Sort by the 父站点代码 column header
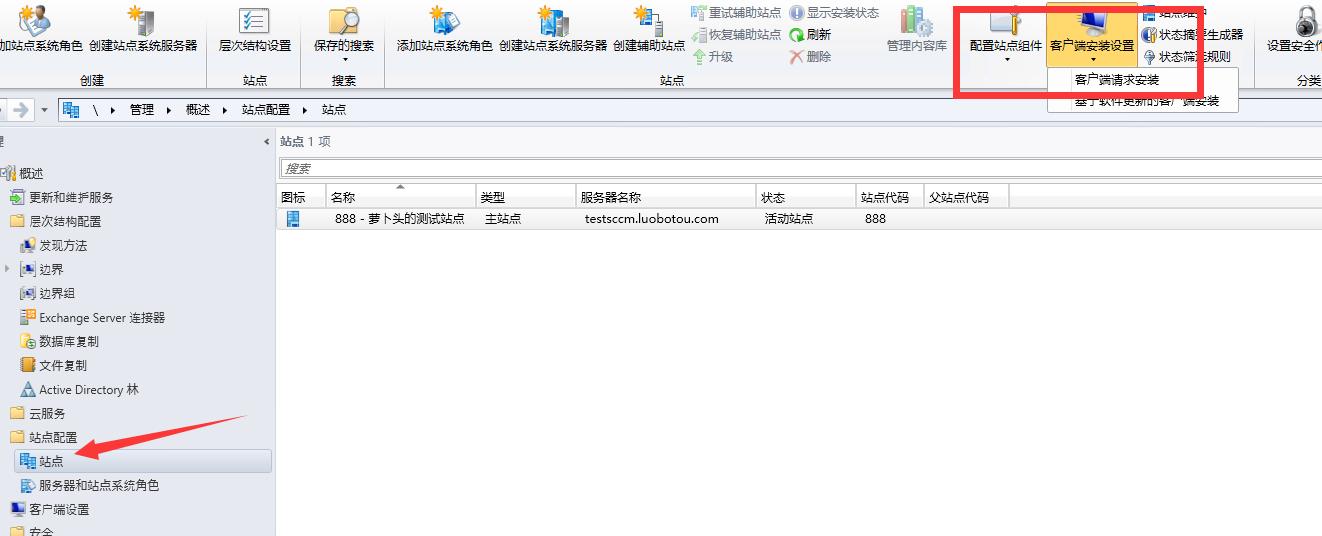The width and height of the screenshot is (1322, 536). (966, 196)
